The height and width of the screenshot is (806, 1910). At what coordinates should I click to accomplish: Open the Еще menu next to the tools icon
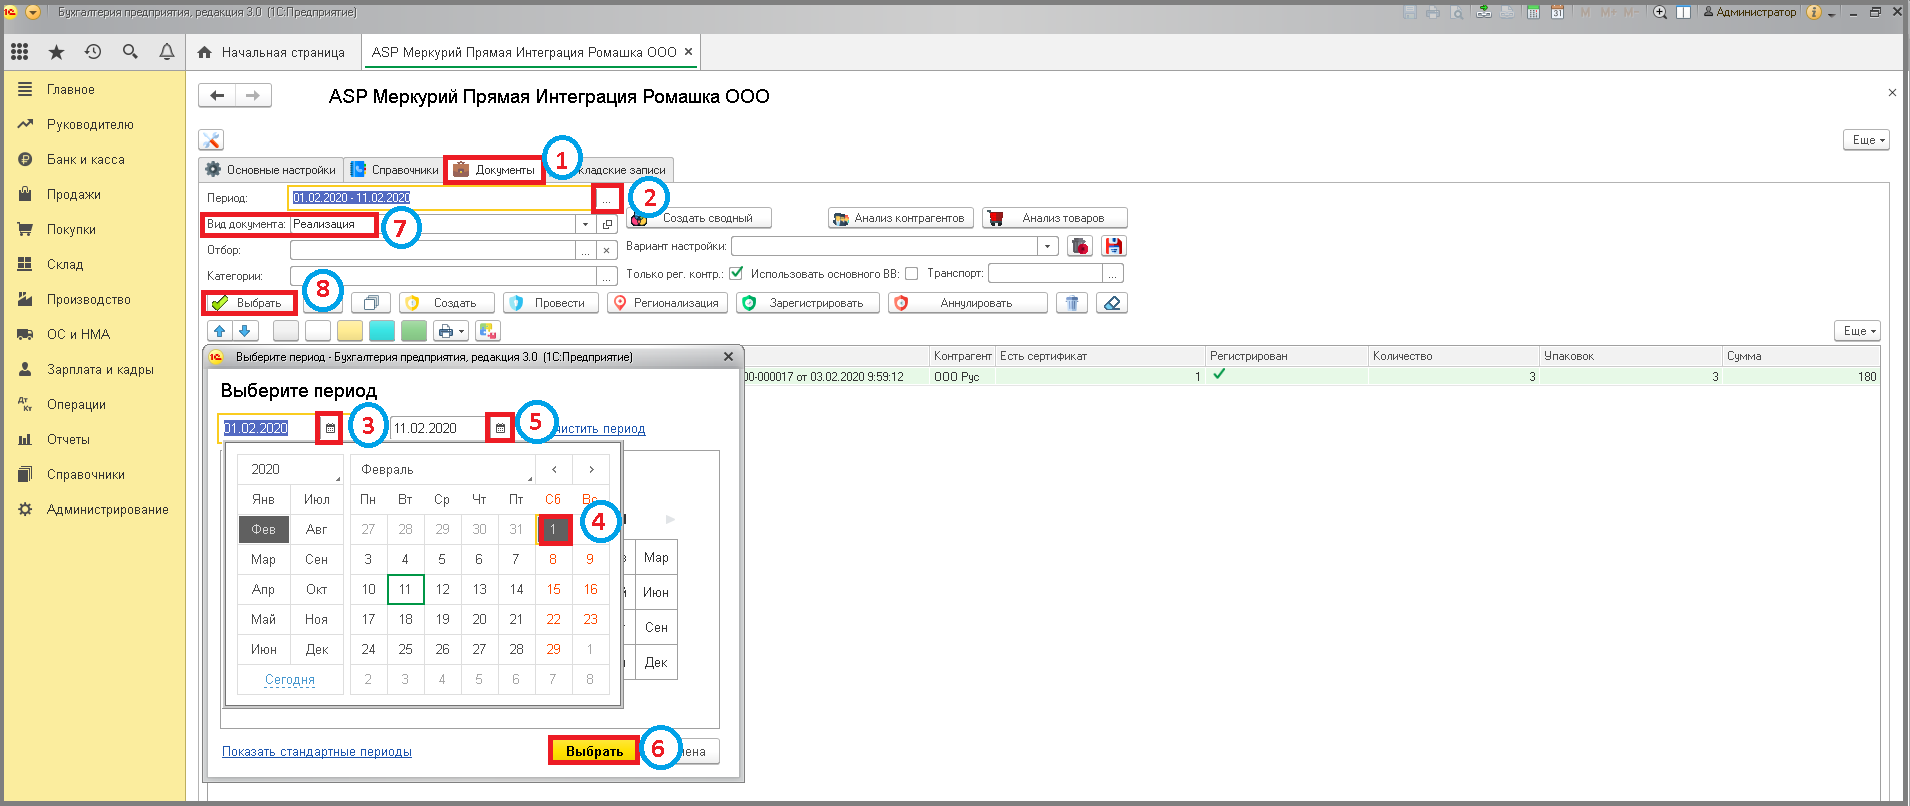pos(1866,140)
